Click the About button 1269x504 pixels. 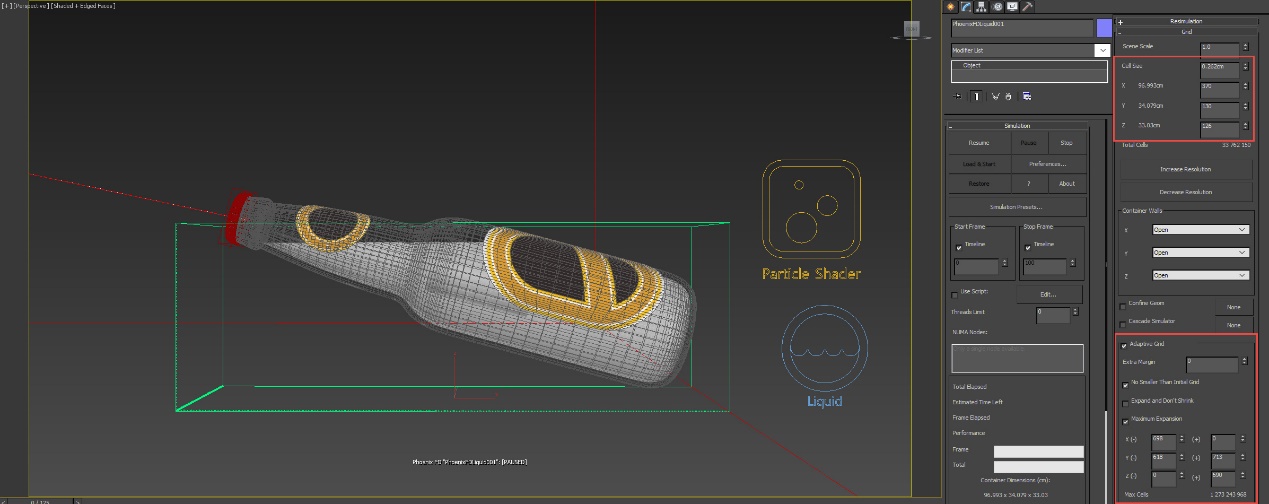1067,184
